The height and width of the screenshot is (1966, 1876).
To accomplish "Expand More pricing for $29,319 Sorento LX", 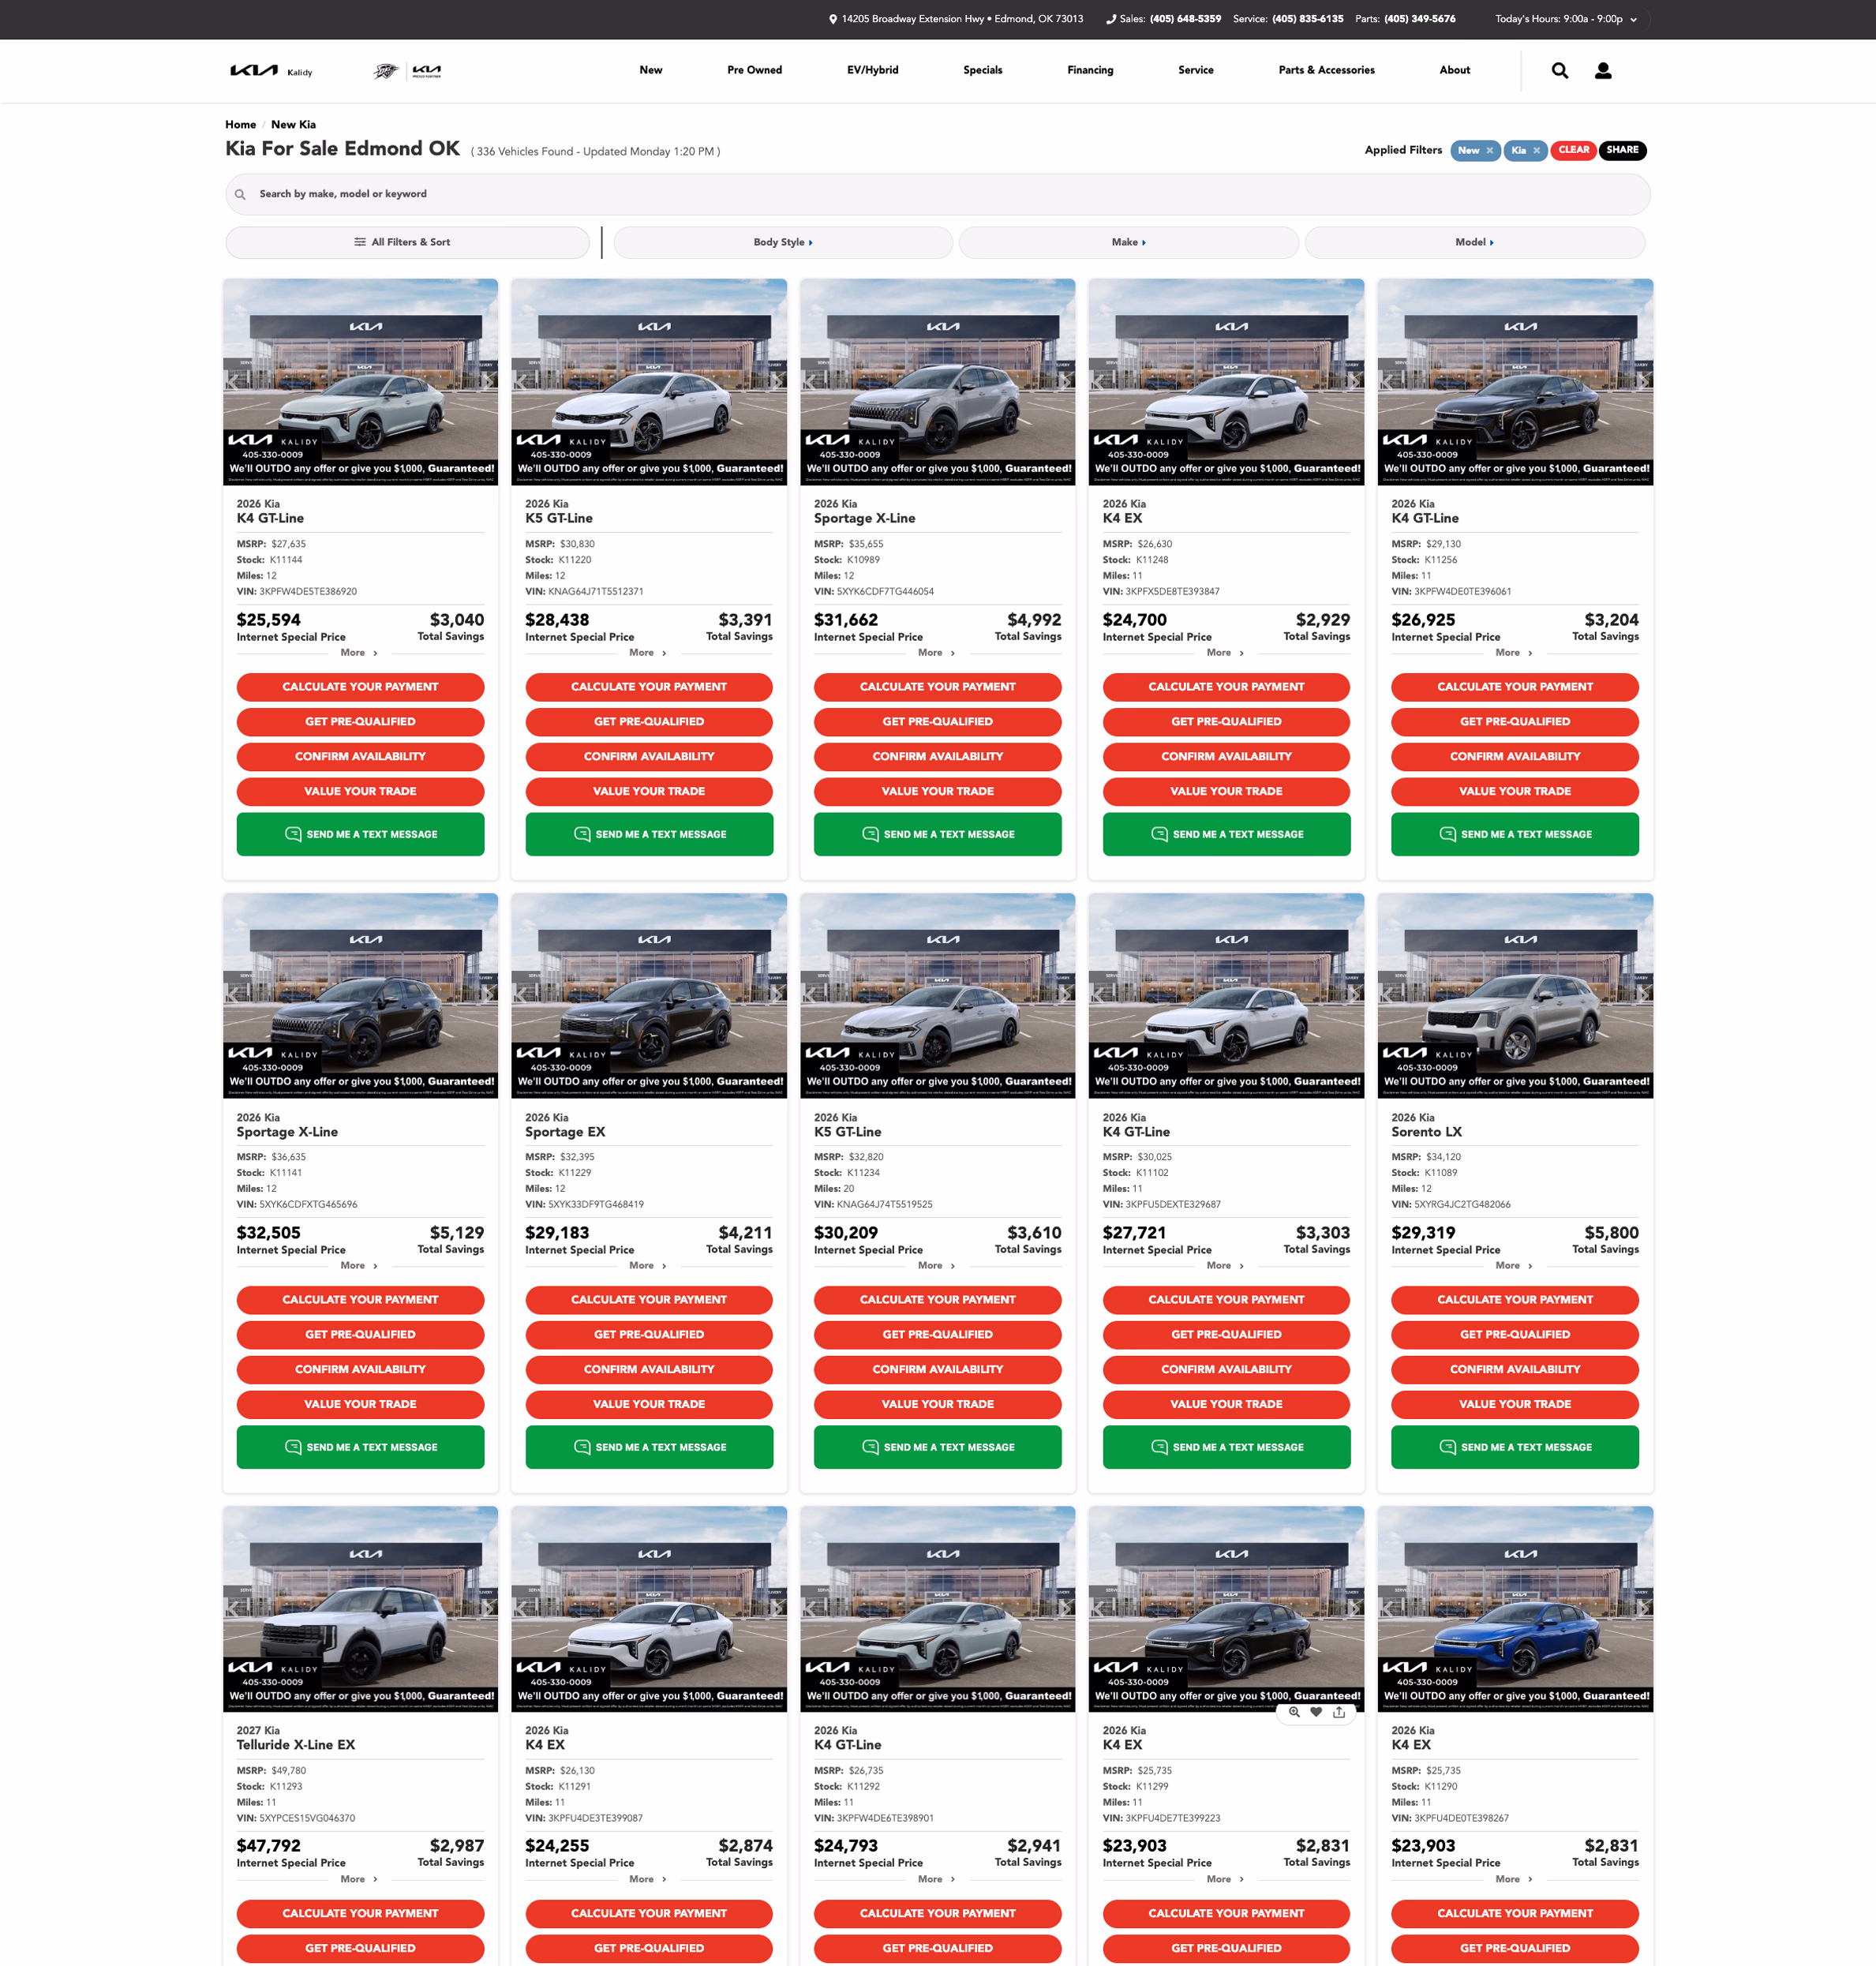I will click(1514, 1266).
